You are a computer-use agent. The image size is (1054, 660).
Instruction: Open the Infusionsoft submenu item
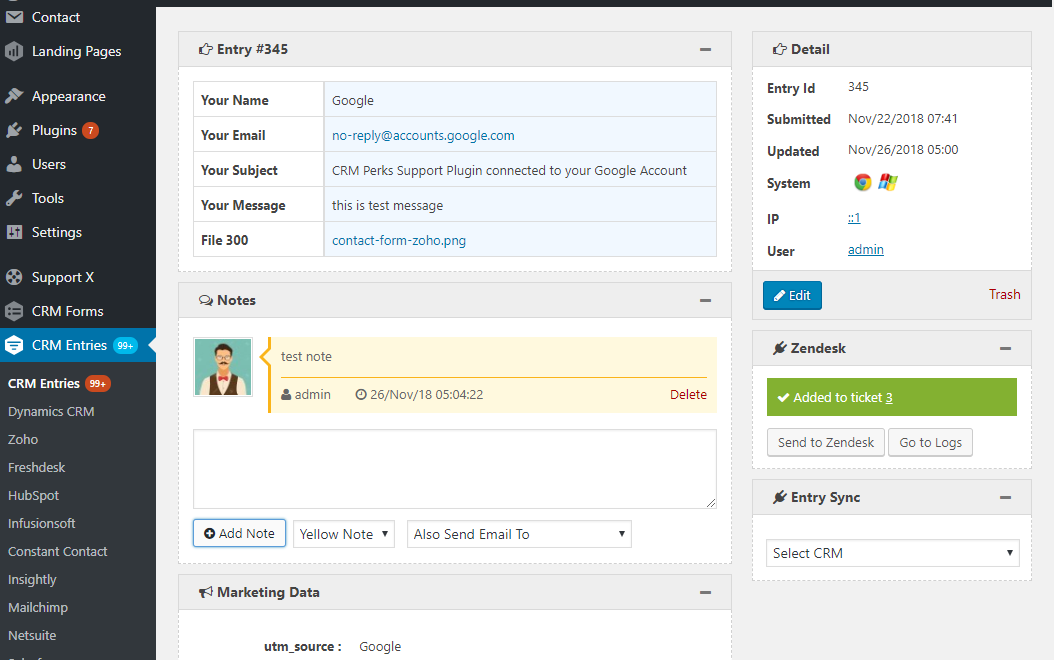[42, 523]
